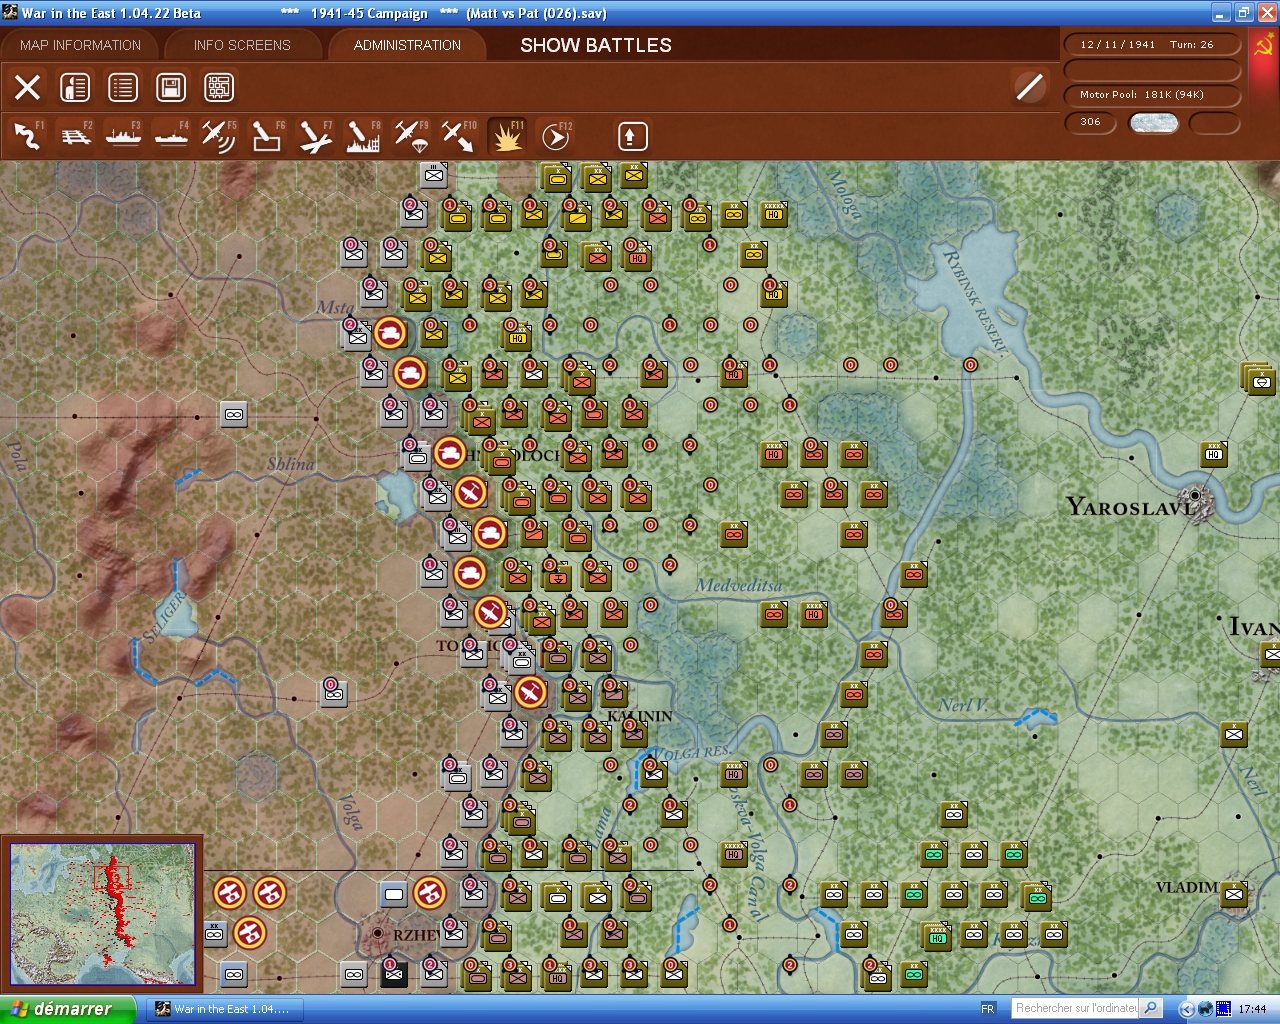The image size is (1280, 1024).
Task: Select the HQ counter just northeast of Yaroslavl
Action: tap(1214, 453)
